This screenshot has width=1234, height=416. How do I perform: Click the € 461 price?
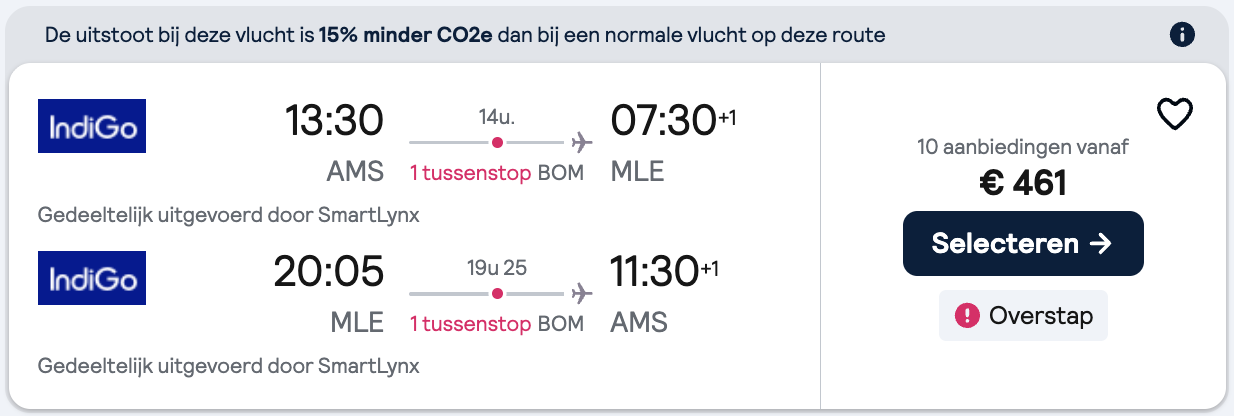[x=1023, y=183]
